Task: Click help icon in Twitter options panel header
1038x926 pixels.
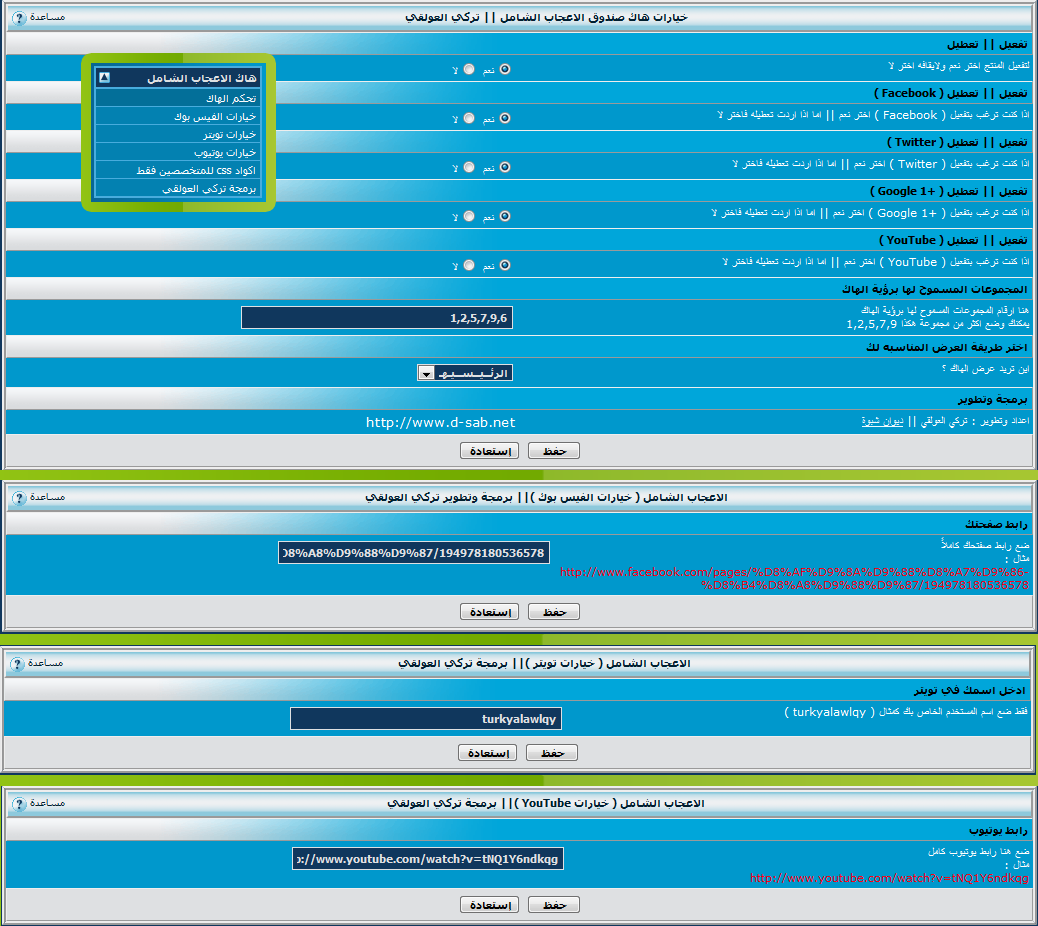Action: (19, 664)
